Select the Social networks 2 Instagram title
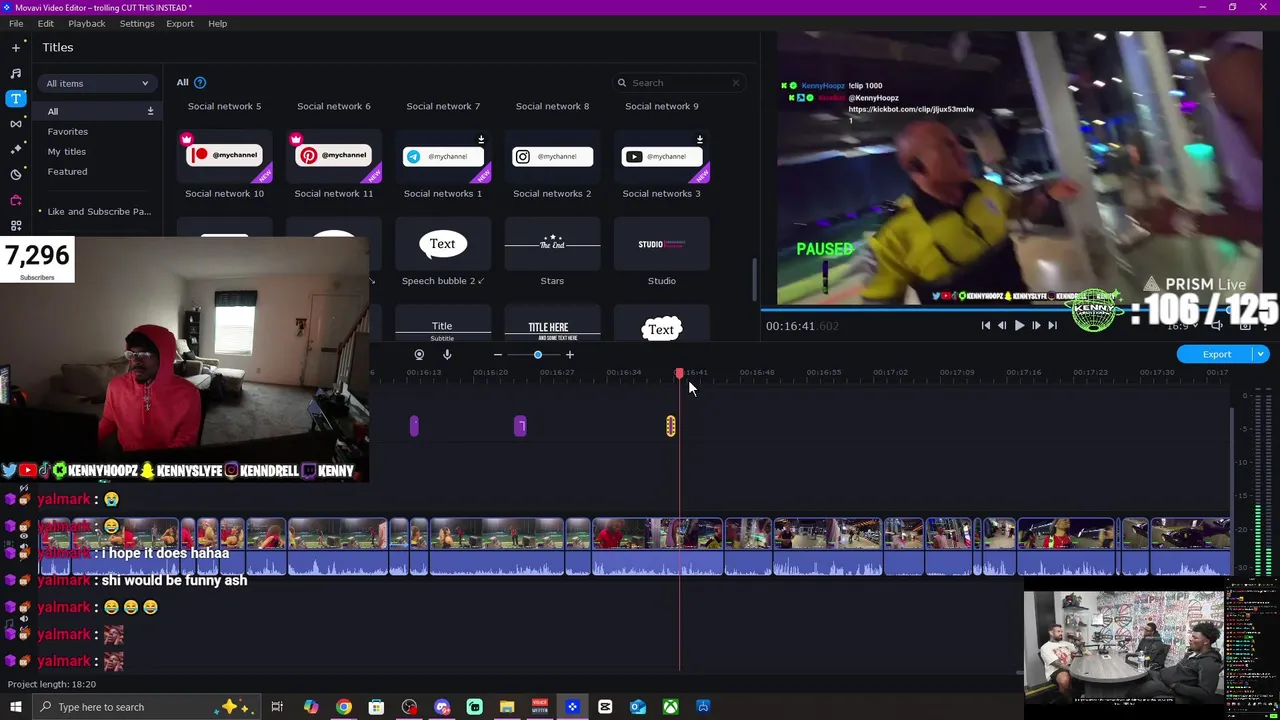The width and height of the screenshot is (1280, 720). [552, 156]
